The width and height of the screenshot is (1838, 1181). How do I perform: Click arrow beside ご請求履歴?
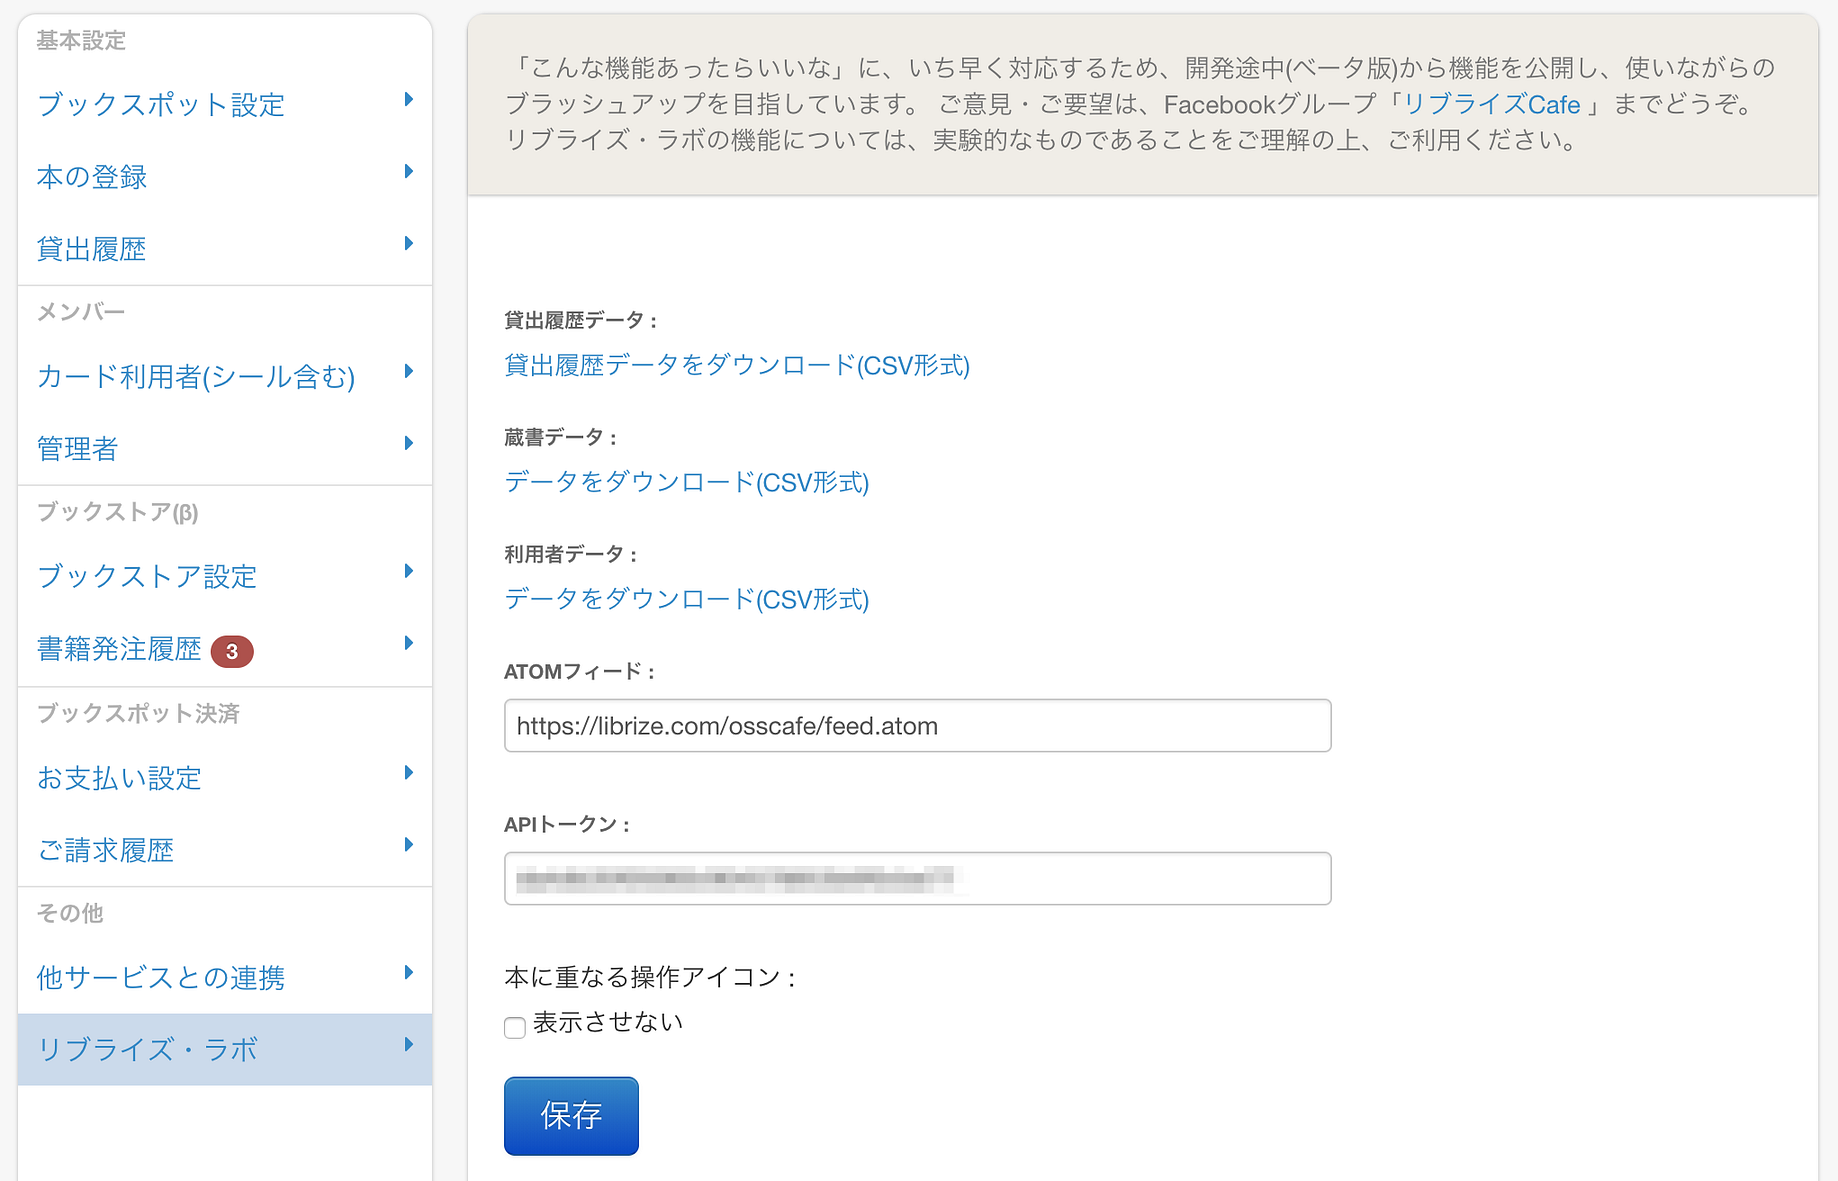pos(409,844)
